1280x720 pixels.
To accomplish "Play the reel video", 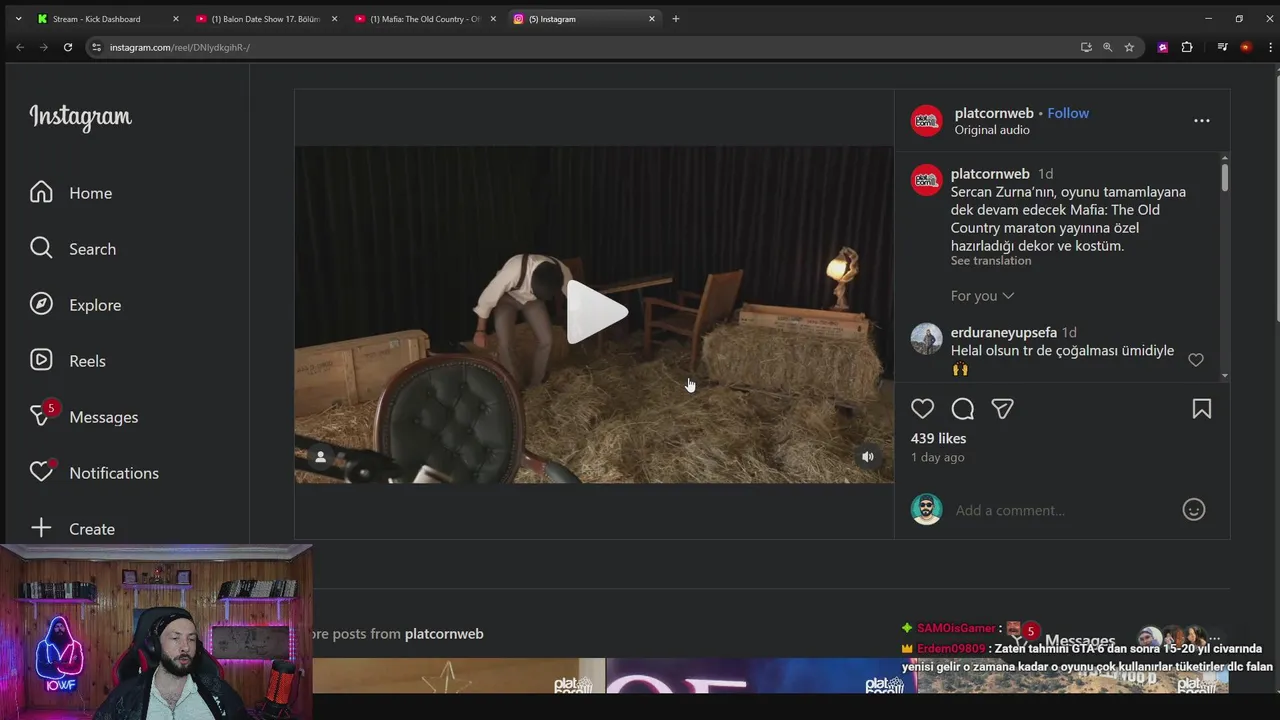I will tap(597, 313).
